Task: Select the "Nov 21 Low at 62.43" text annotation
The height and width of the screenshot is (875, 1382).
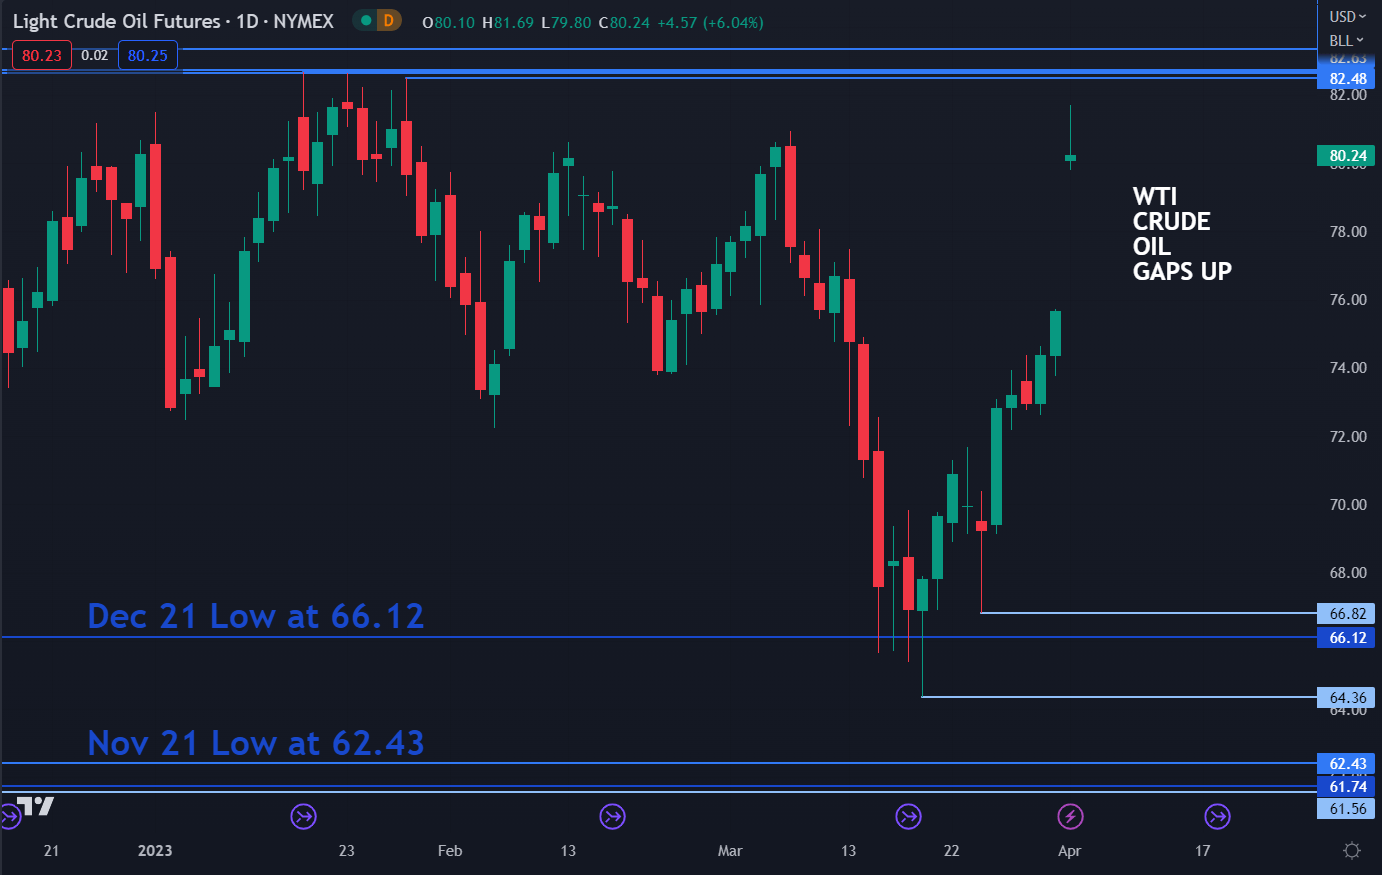Action: [x=256, y=743]
